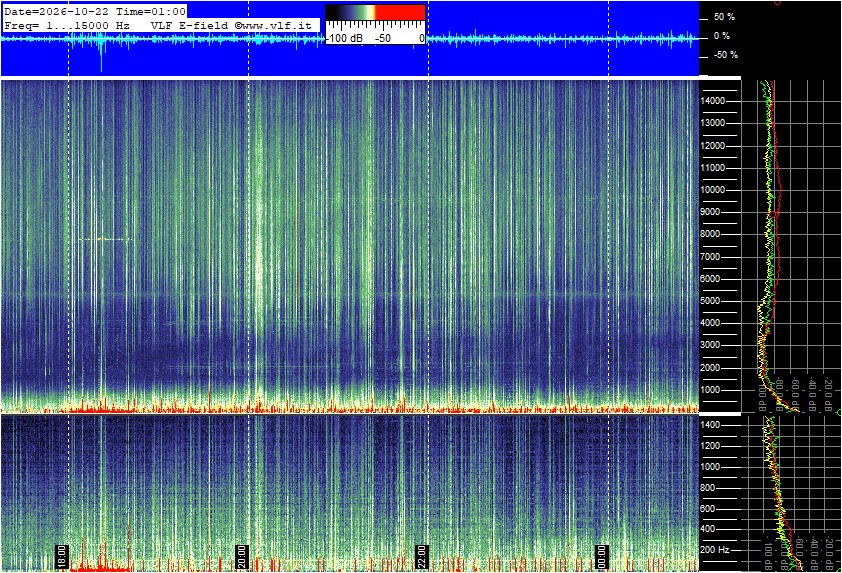This screenshot has width=842, height=573.
Task: Click the 11000 frequency axis label
Action: point(713,168)
